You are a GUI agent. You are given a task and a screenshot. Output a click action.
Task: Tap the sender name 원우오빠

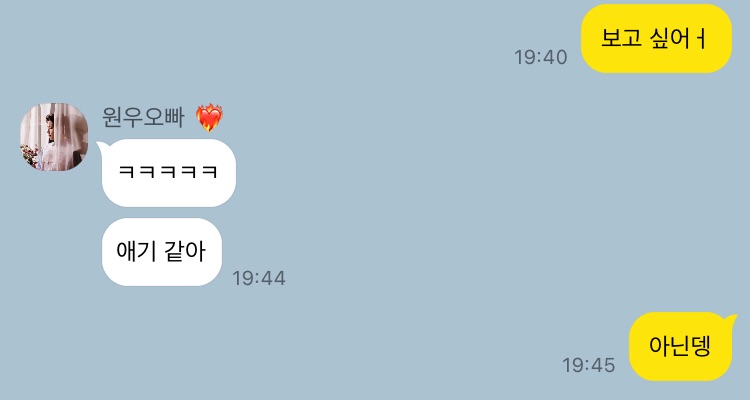pos(143,117)
